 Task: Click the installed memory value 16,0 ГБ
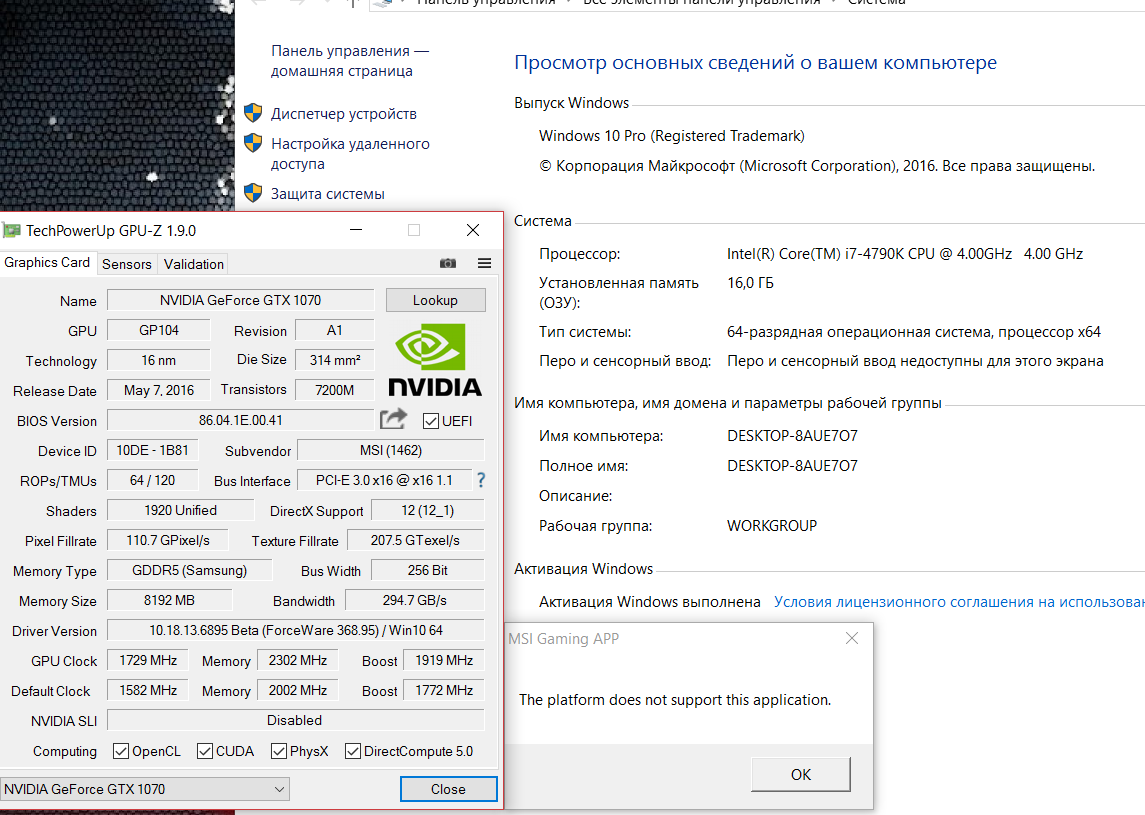click(750, 283)
